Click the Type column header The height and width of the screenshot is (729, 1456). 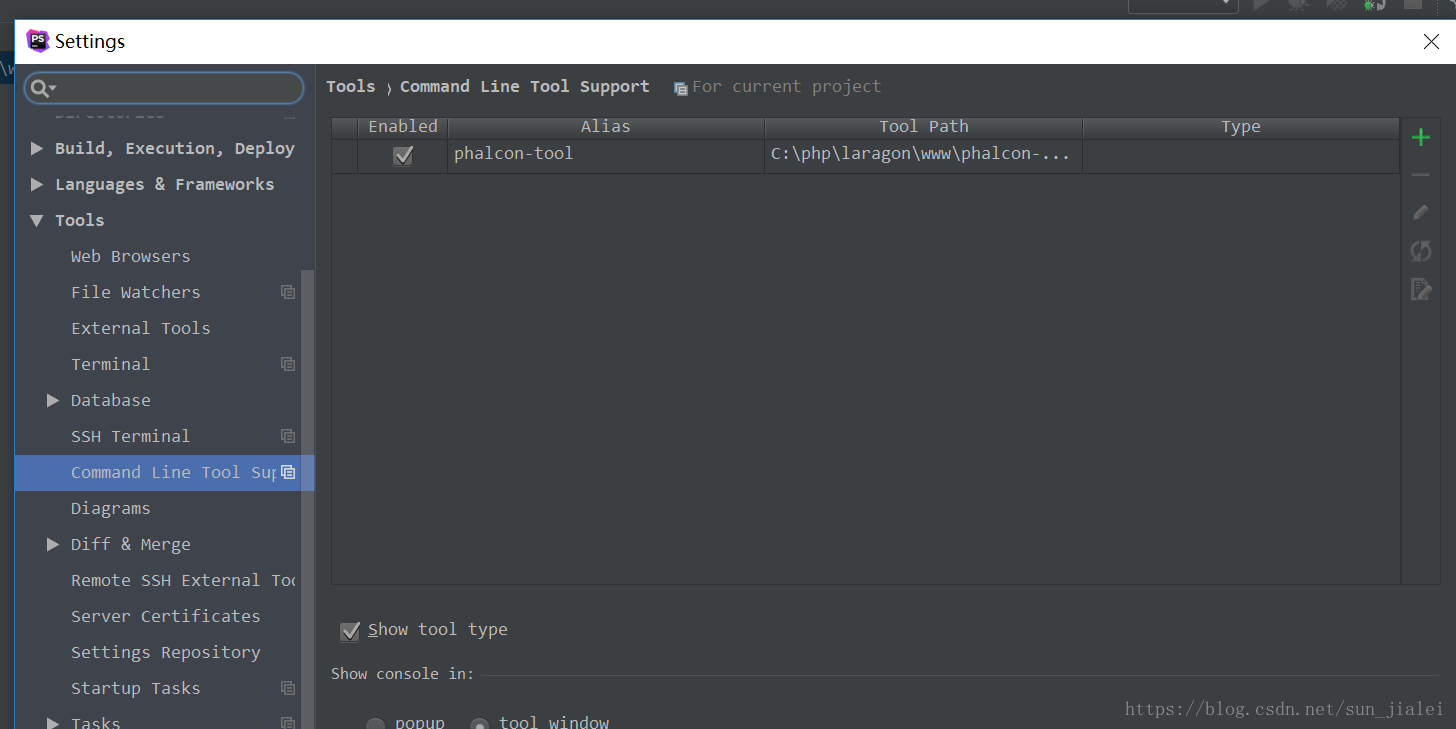1241,127
